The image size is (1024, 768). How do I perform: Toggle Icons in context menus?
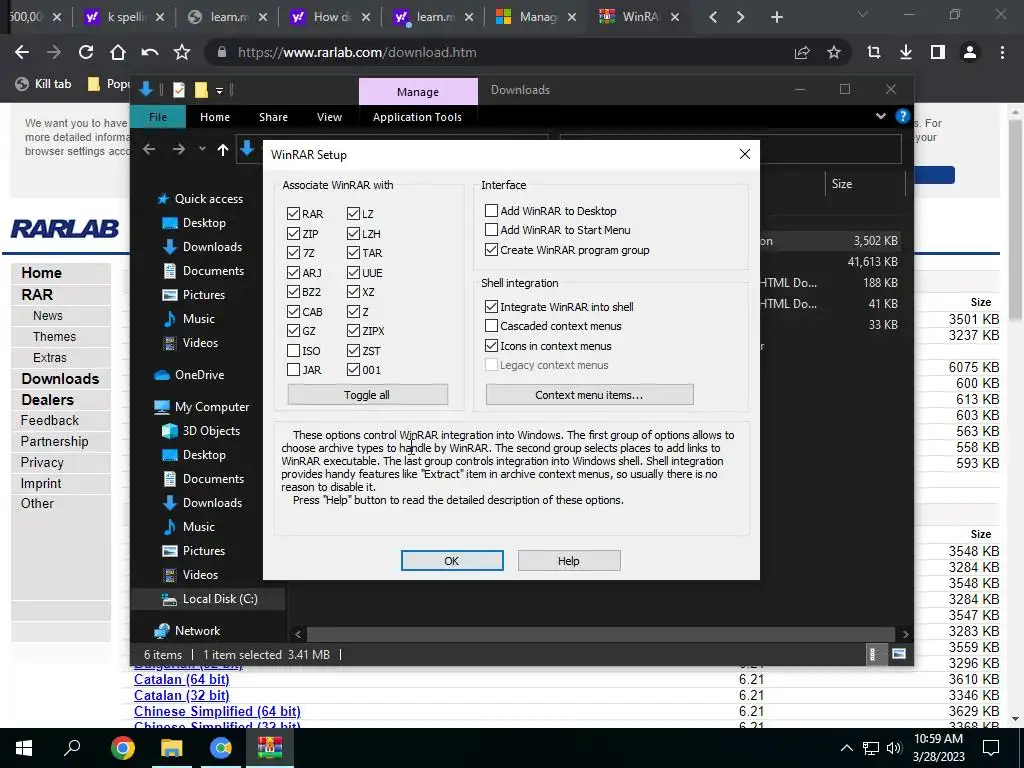(491, 345)
